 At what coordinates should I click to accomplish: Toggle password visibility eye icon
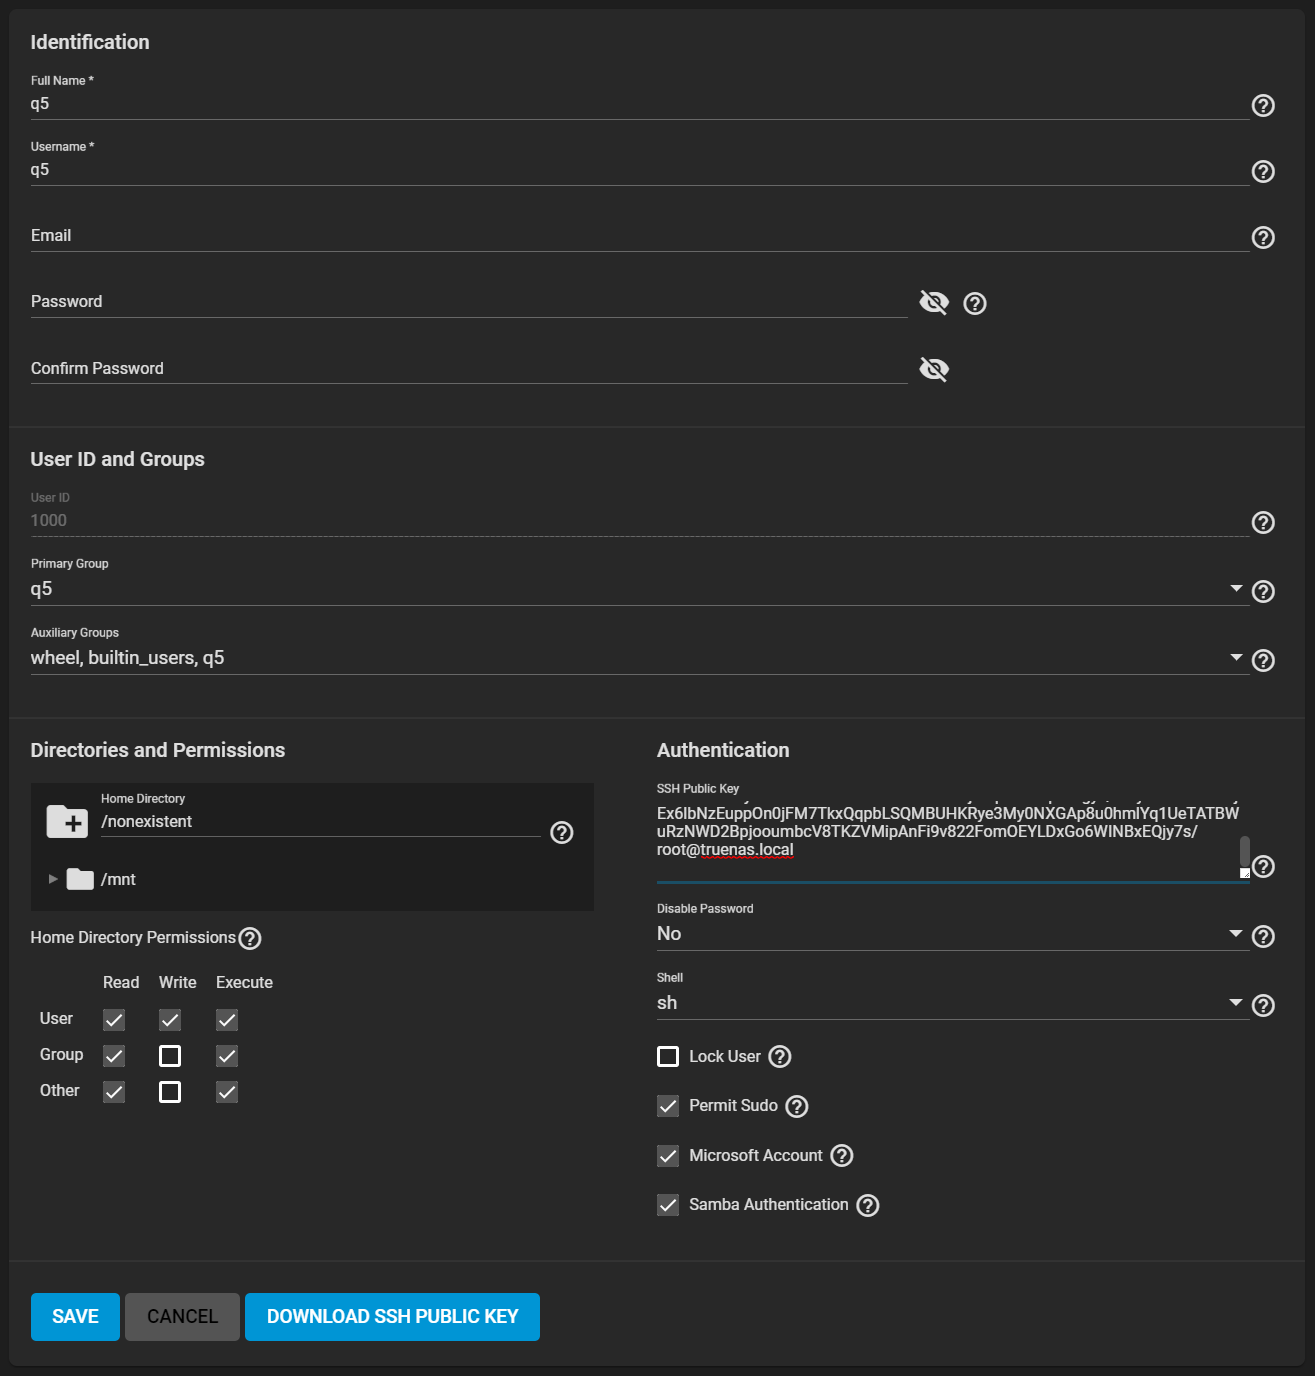[934, 302]
